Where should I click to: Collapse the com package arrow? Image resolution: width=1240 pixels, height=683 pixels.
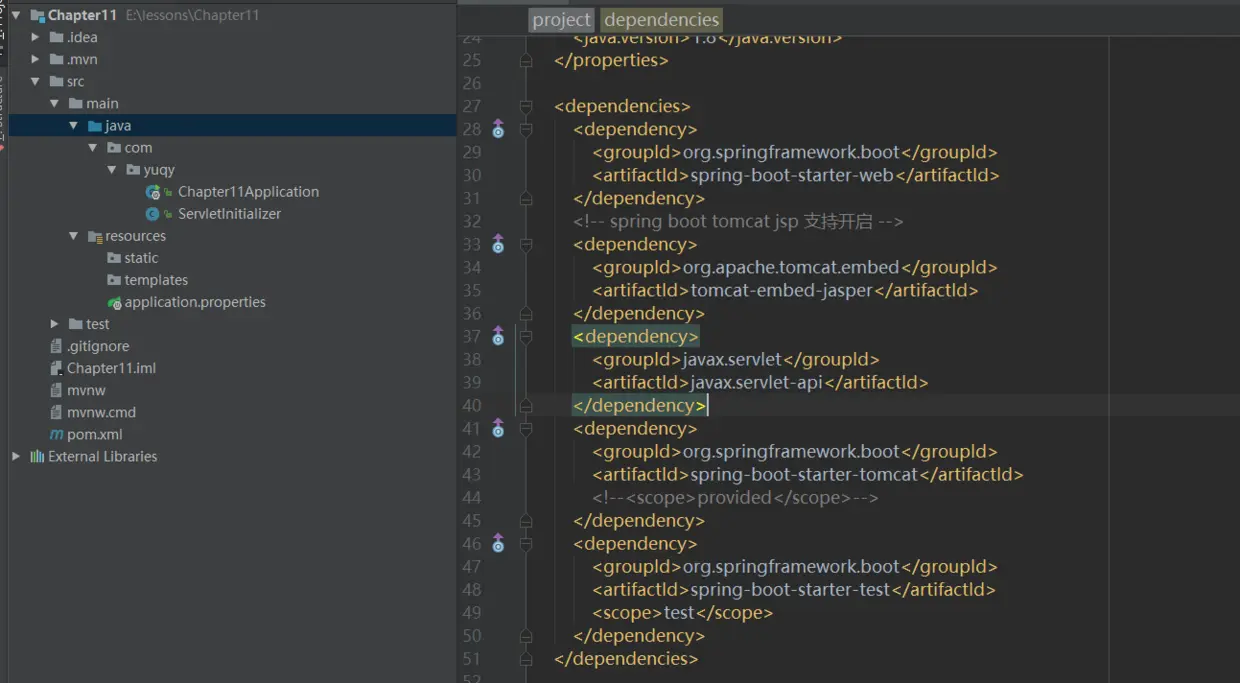coord(92,147)
